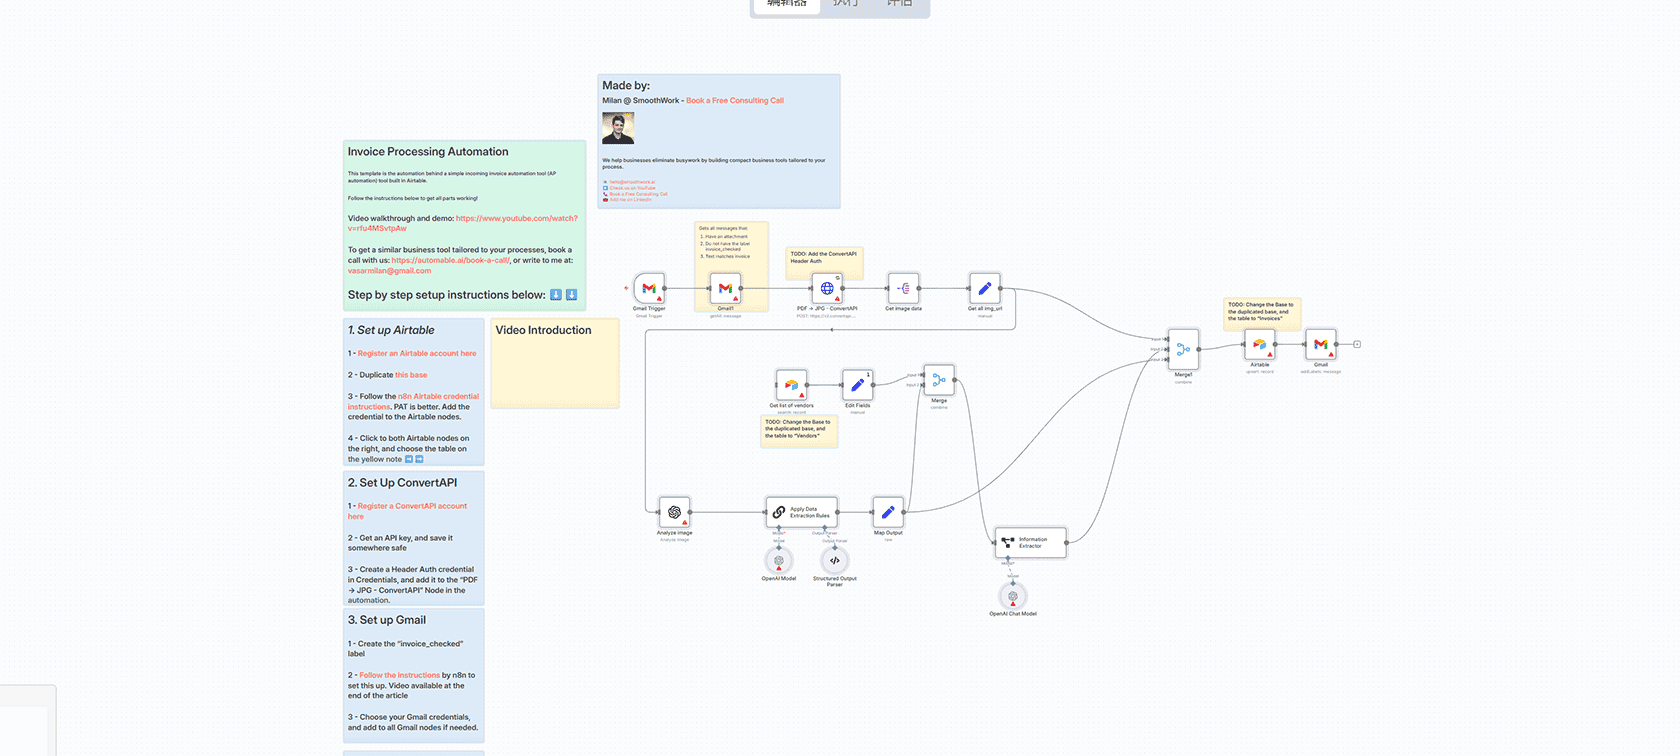The width and height of the screenshot is (1680, 756).
Task: Open the Apply Data Extraction Rules node
Action: click(x=801, y=513)
